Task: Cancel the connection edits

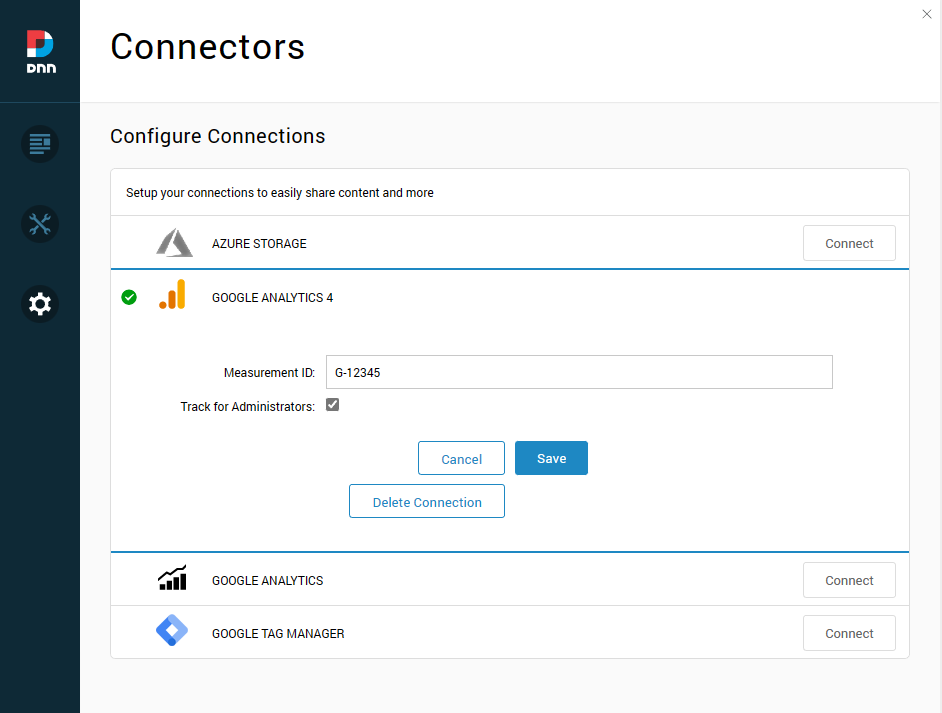Action: (461, 459)
